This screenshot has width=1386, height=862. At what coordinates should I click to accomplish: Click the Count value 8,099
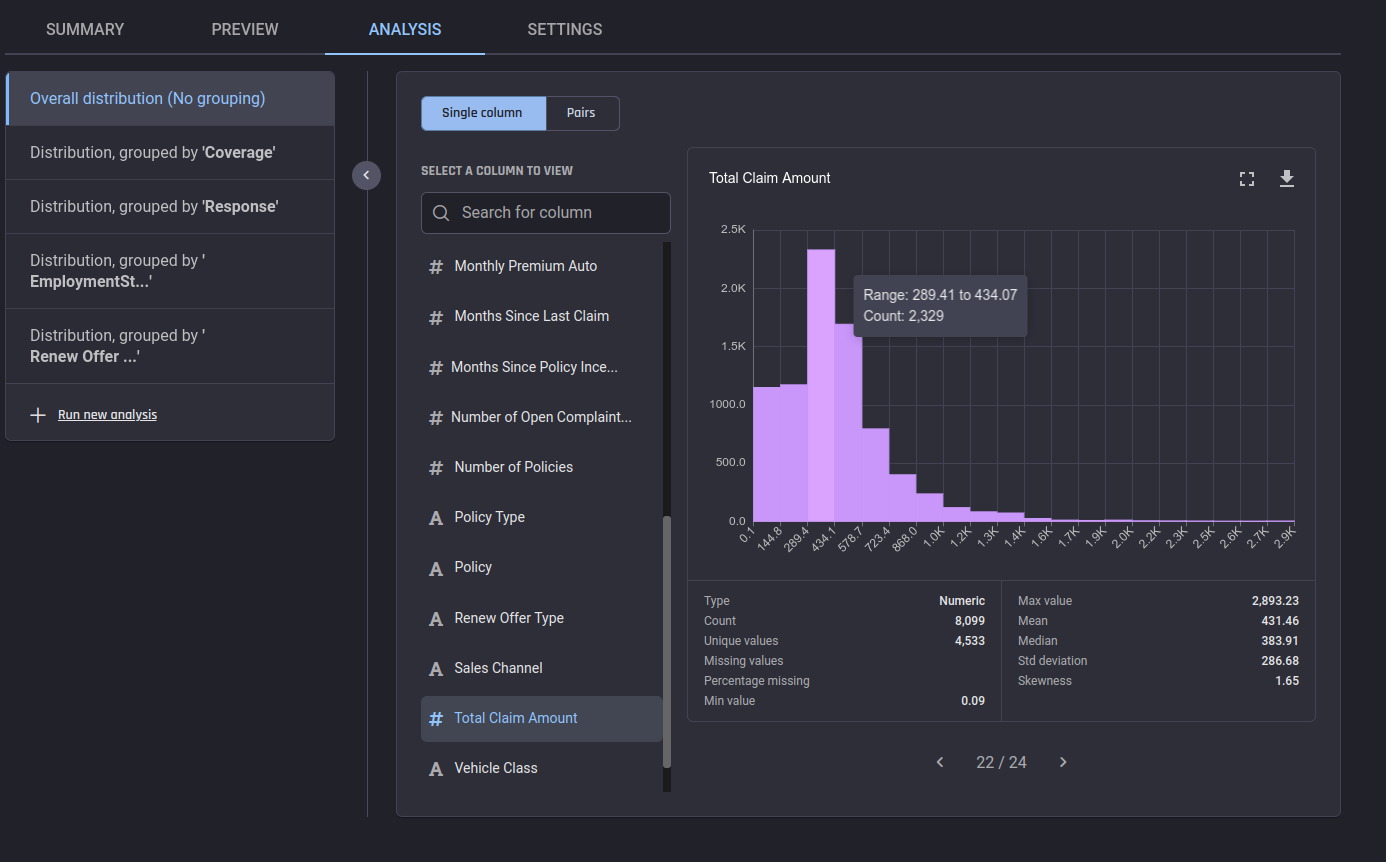tap(970, 621)
